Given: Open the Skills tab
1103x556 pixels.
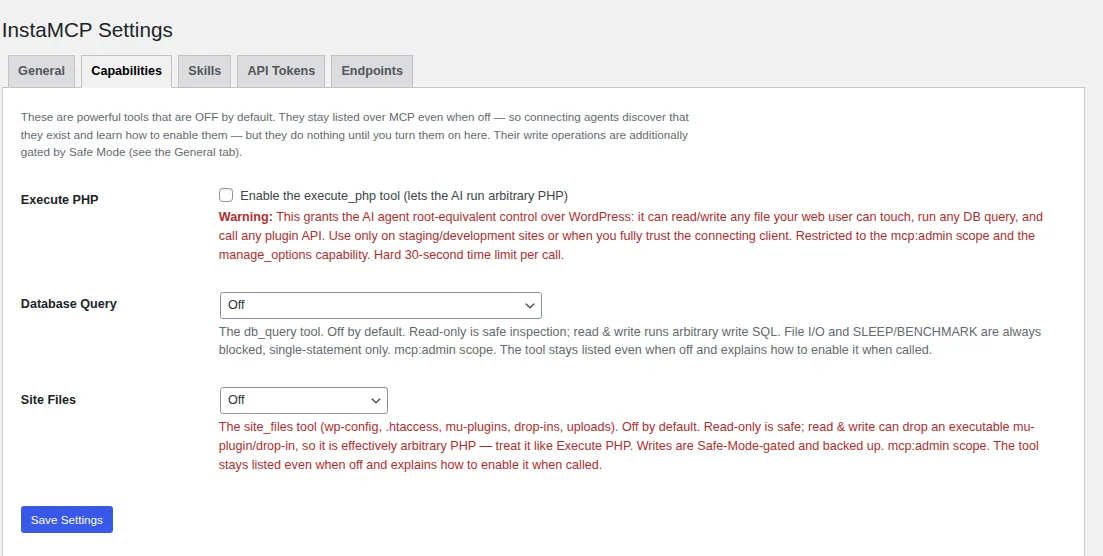Looking at the screenshot, I should click(205, 71).
